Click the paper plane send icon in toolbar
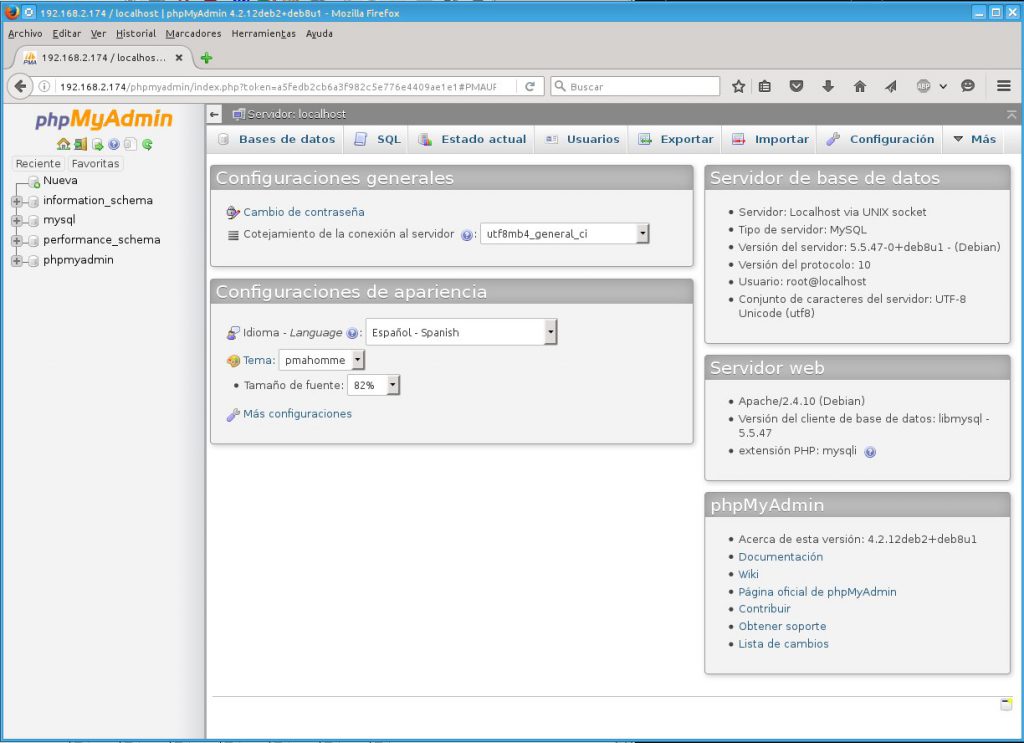 [891, 86]
